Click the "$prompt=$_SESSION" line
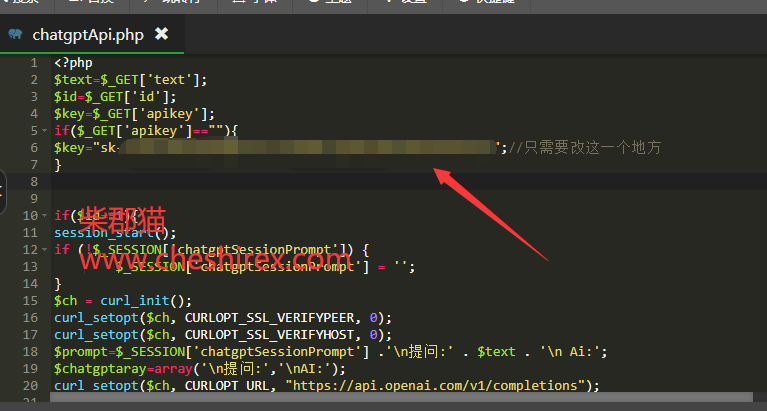 [331, 352]
